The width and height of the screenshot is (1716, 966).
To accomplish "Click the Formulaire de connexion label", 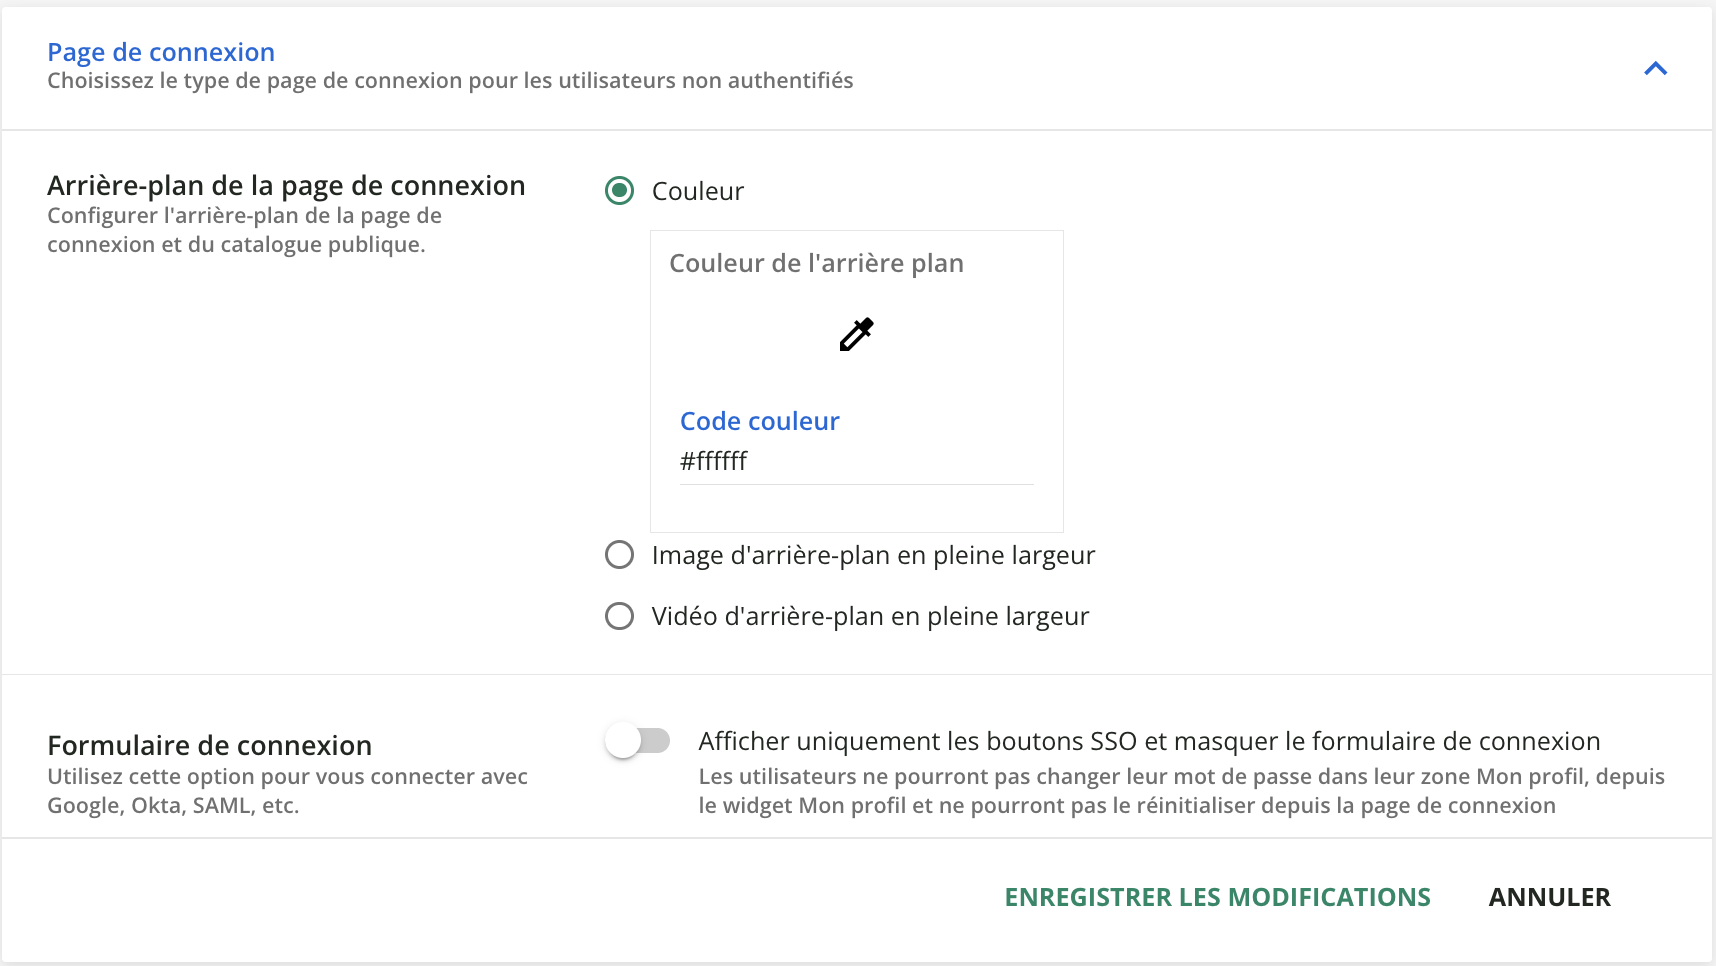I will pos(209,744).
